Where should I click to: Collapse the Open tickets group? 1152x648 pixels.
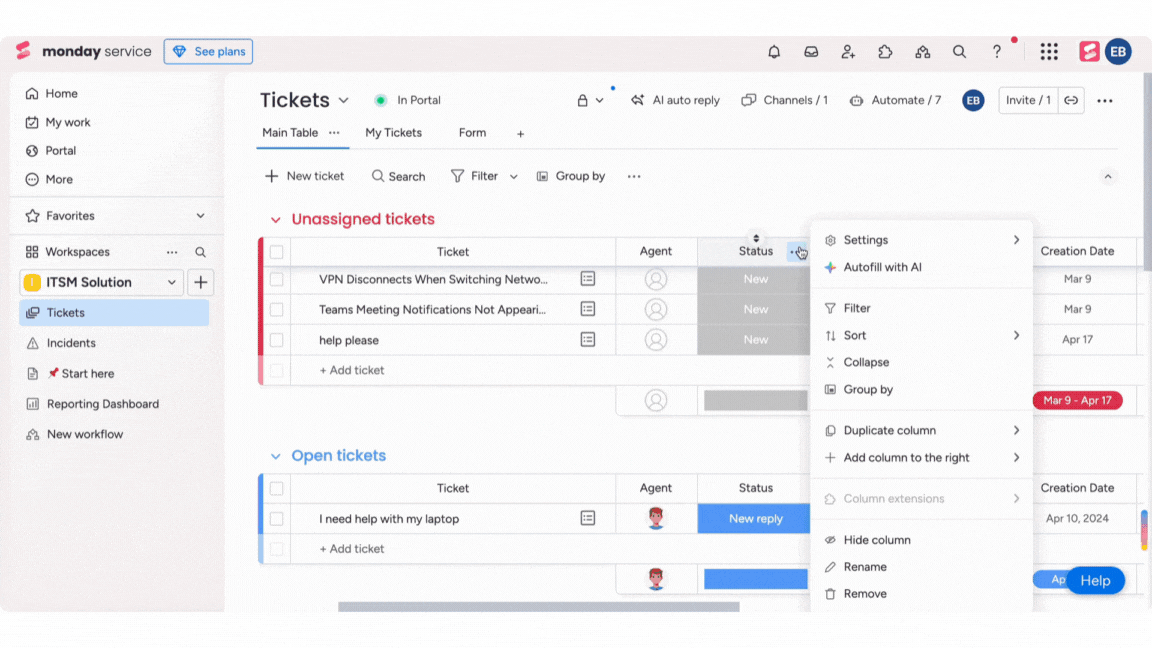coord(276,456)
